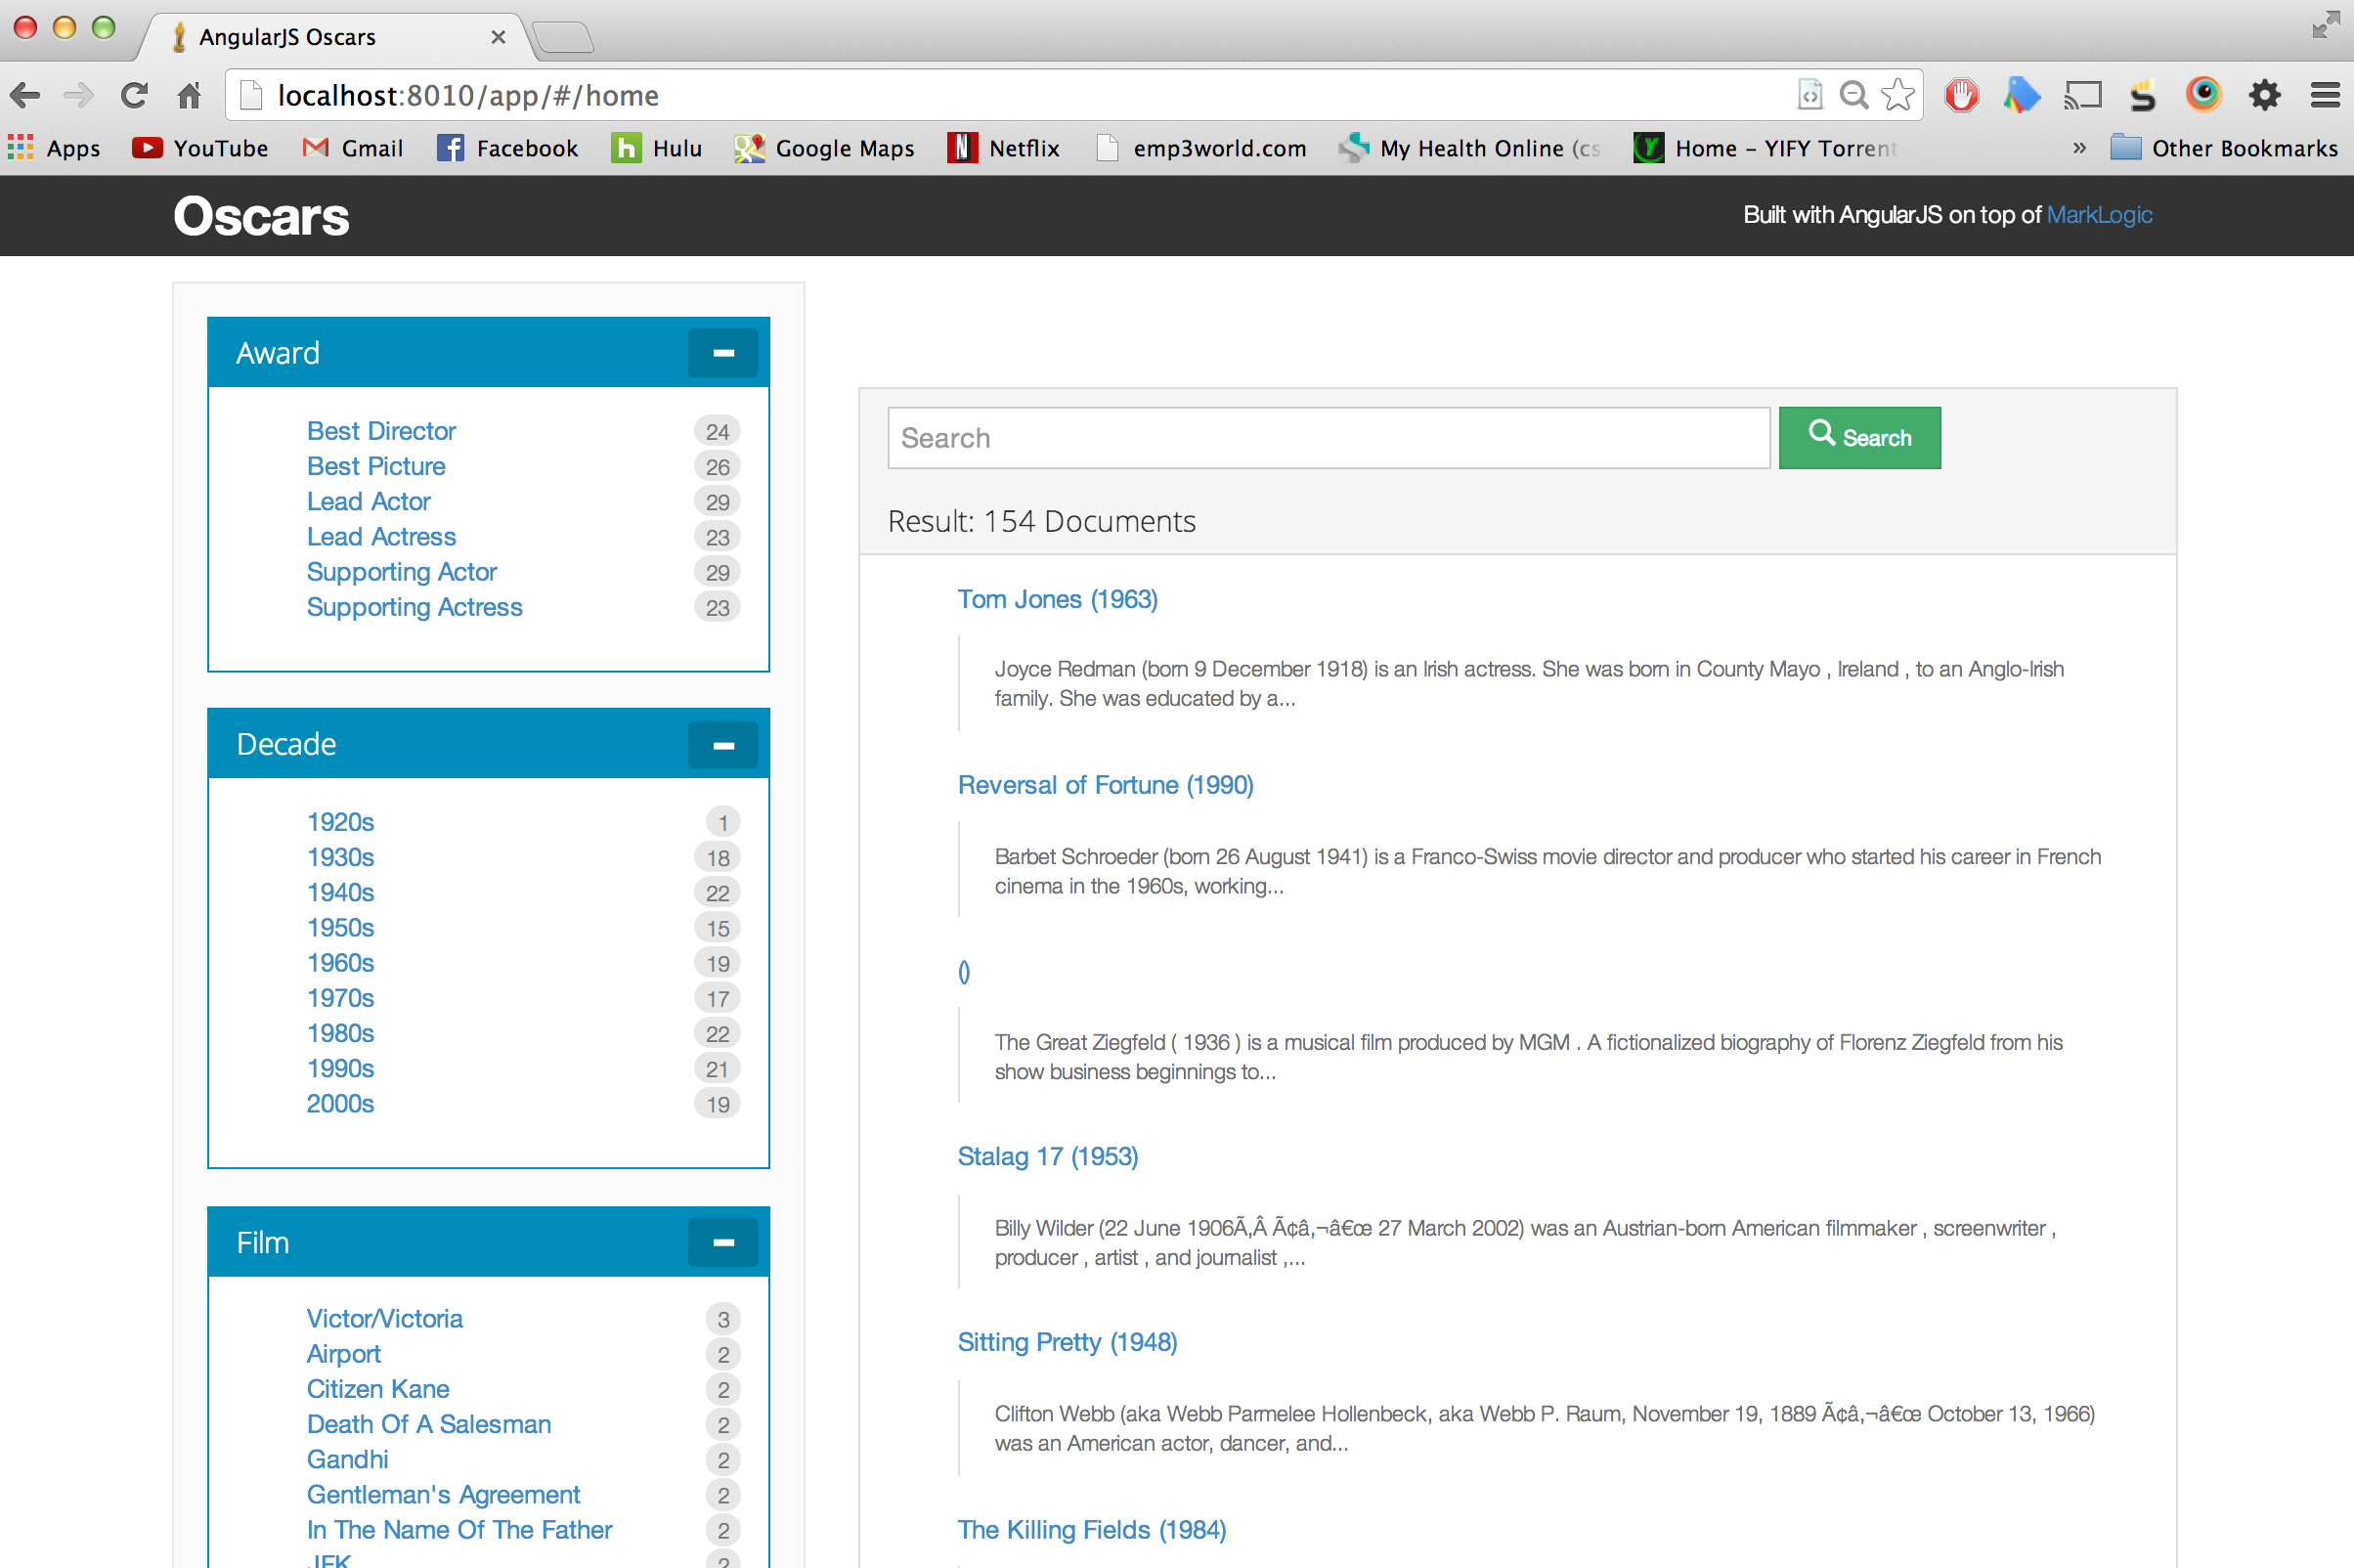Collapse the Film facet panel
This screenshot has width=2354, height=1568.
(x=723, y=1243)
